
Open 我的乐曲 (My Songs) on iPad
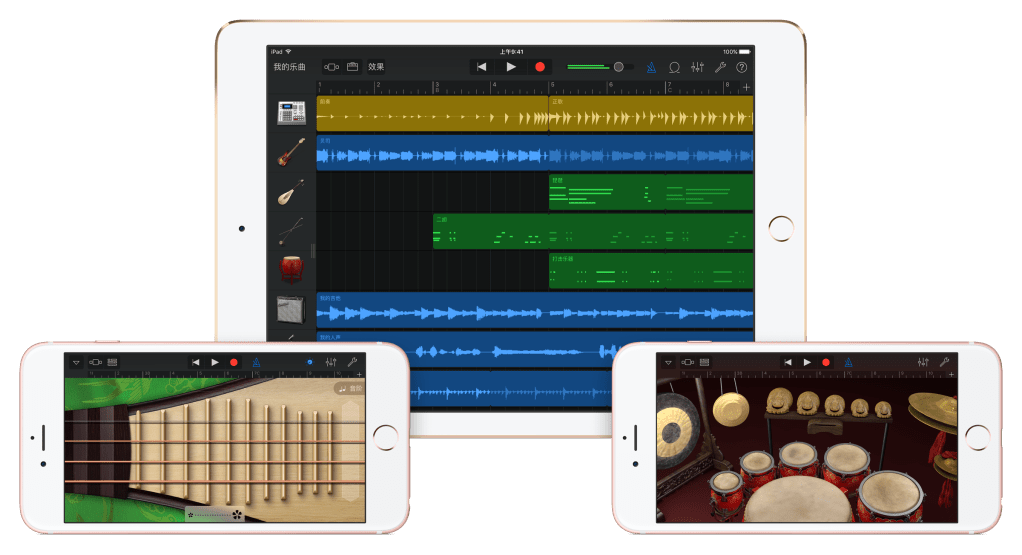click(289, 67)
